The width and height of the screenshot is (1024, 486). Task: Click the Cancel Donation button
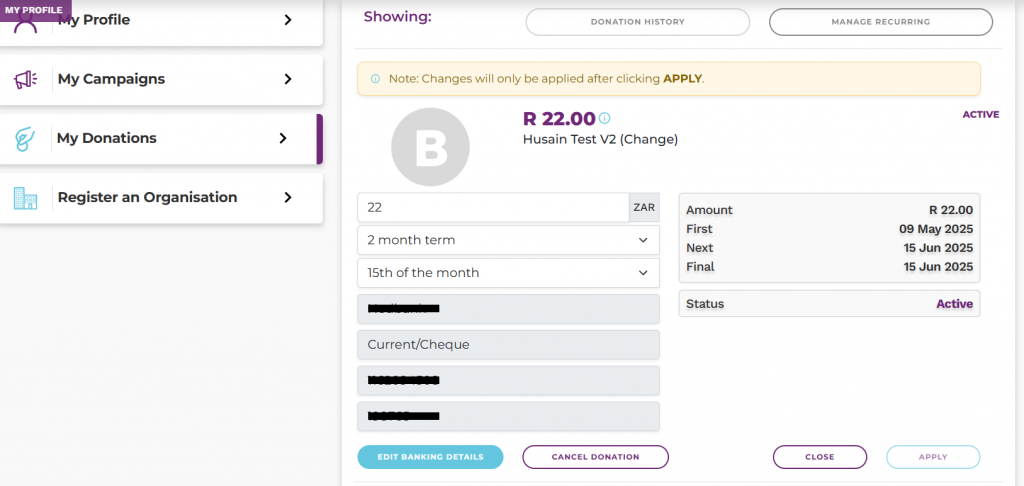tap(596, 457)
